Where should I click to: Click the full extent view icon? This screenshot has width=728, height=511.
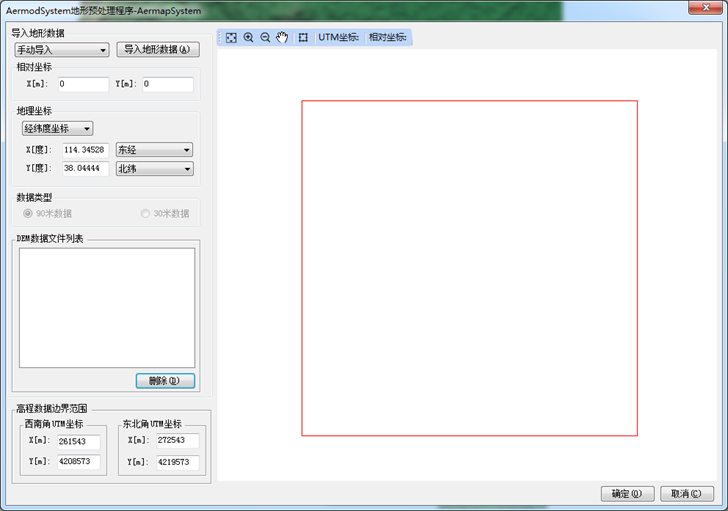[x=231, y=37]
